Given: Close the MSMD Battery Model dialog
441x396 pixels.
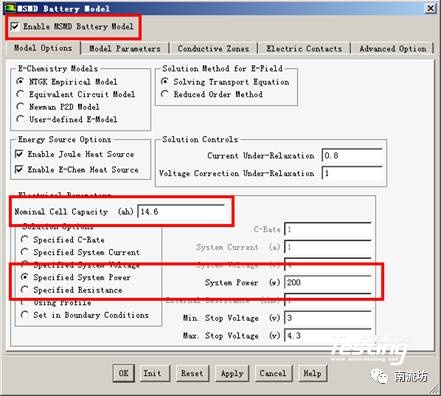Looking at the screenshot, I should tap(430, 8).
